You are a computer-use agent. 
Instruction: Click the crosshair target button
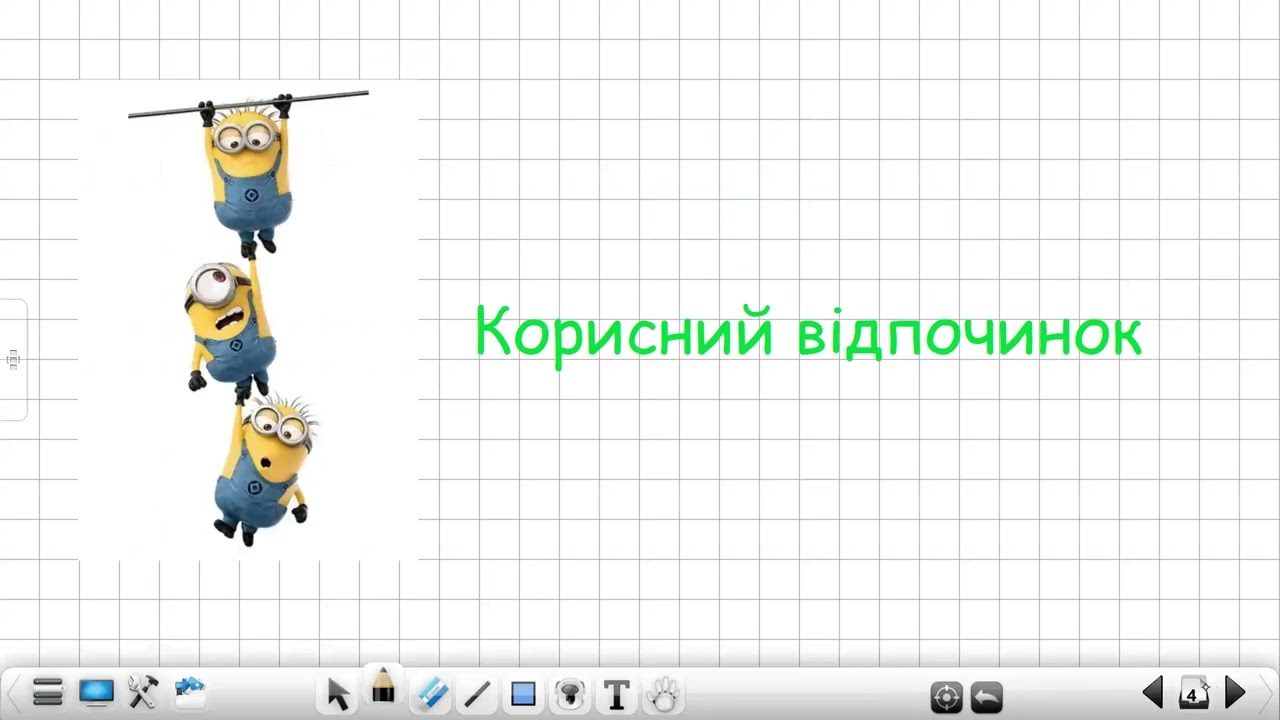(x=946, y=696)
